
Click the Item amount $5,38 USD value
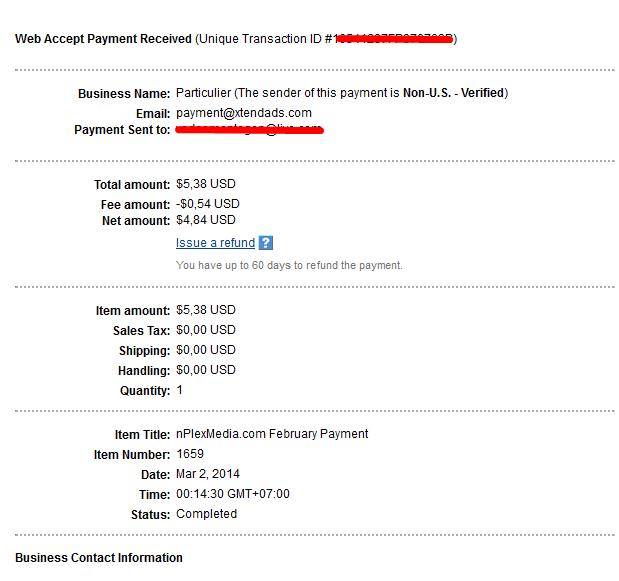coord(206,310)
